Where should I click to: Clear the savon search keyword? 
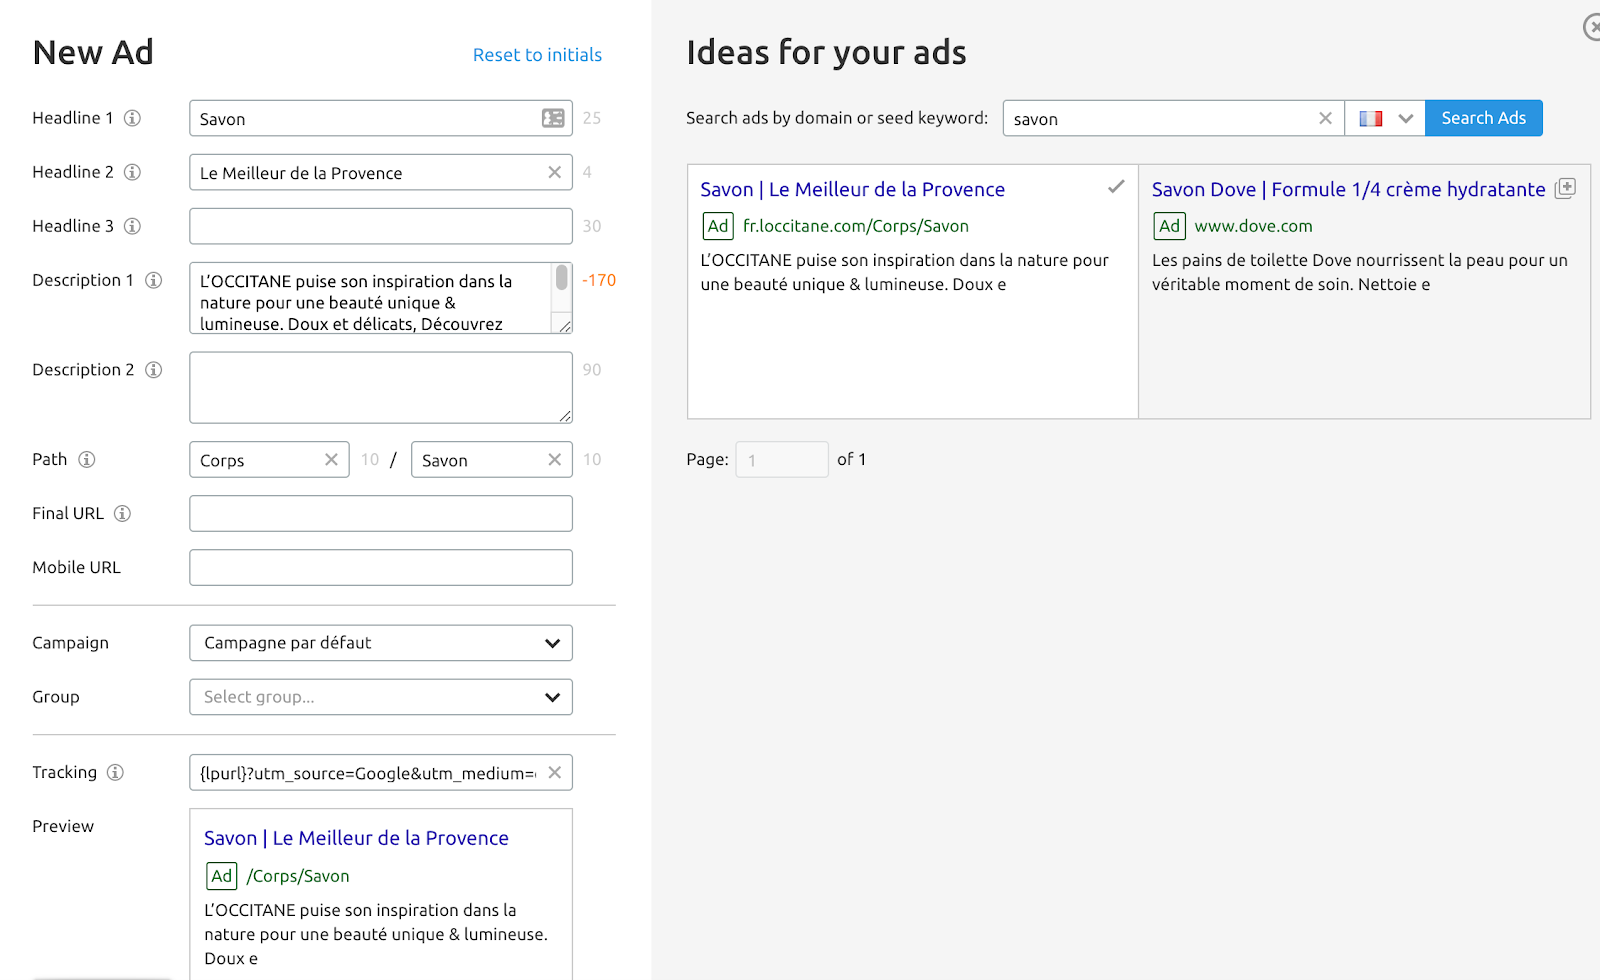(1325, 118)
